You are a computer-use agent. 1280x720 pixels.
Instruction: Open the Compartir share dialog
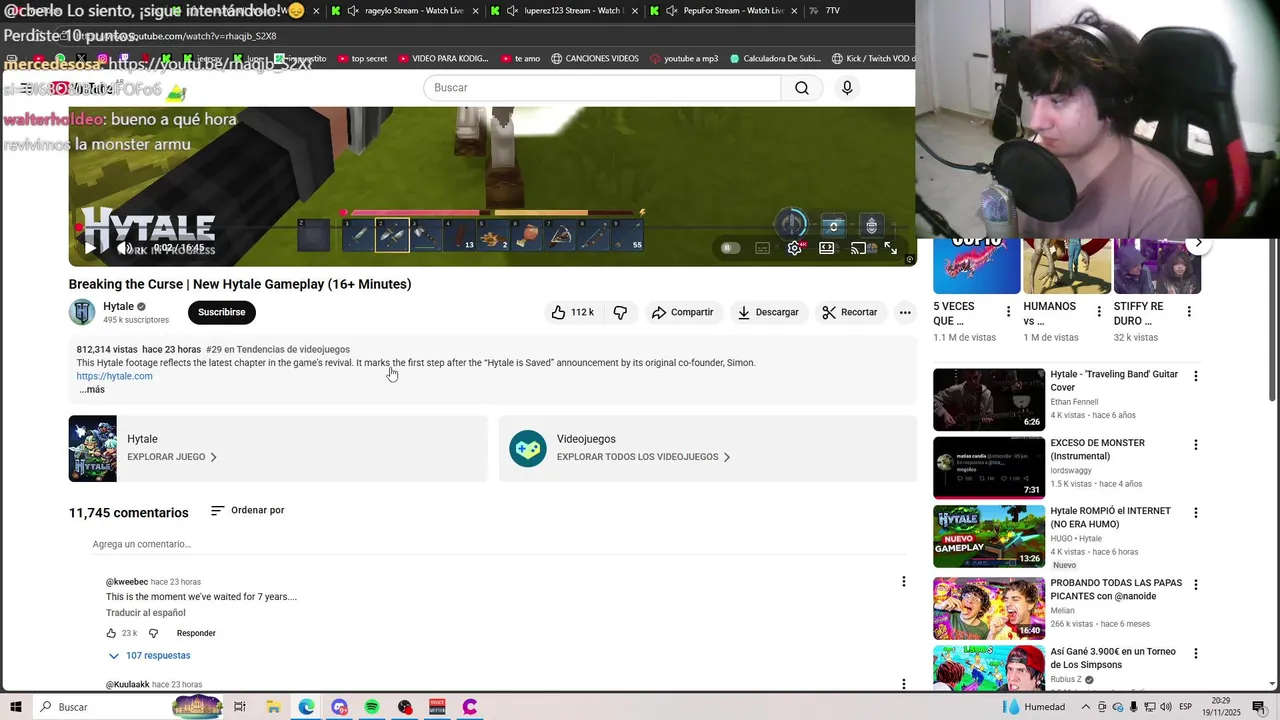[682, 312]
